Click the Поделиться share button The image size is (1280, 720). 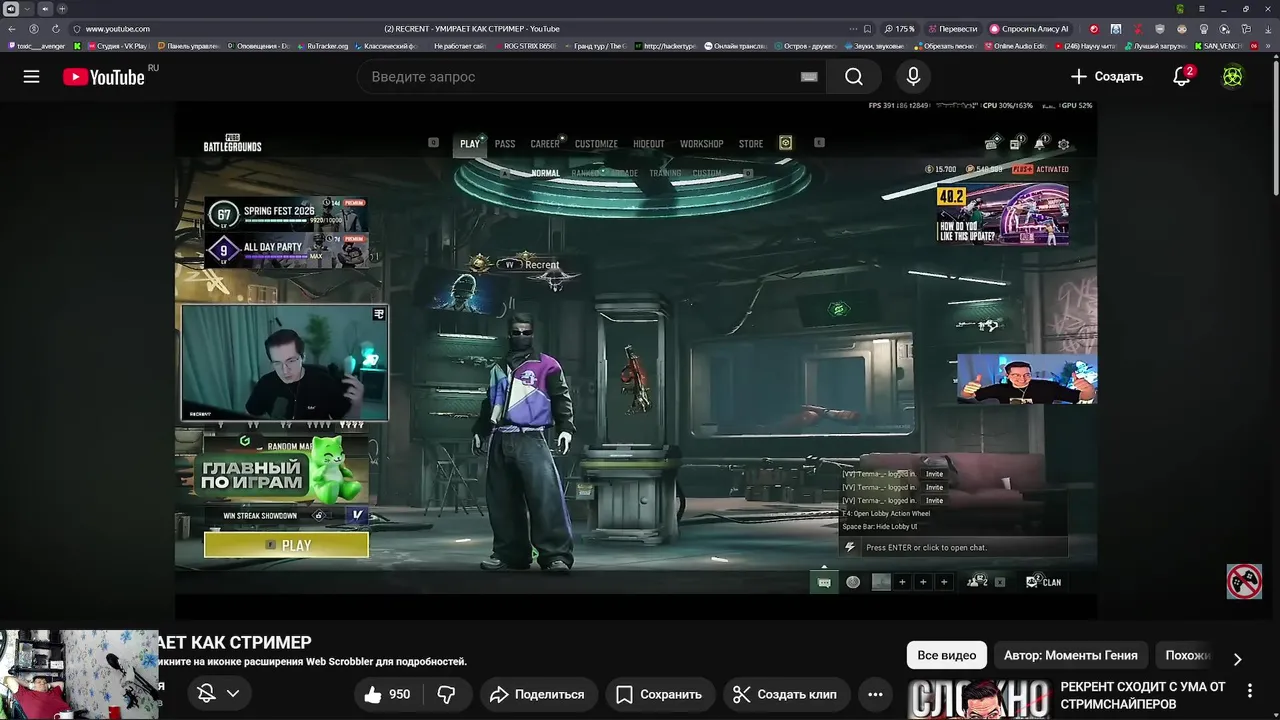pos(538,694)
